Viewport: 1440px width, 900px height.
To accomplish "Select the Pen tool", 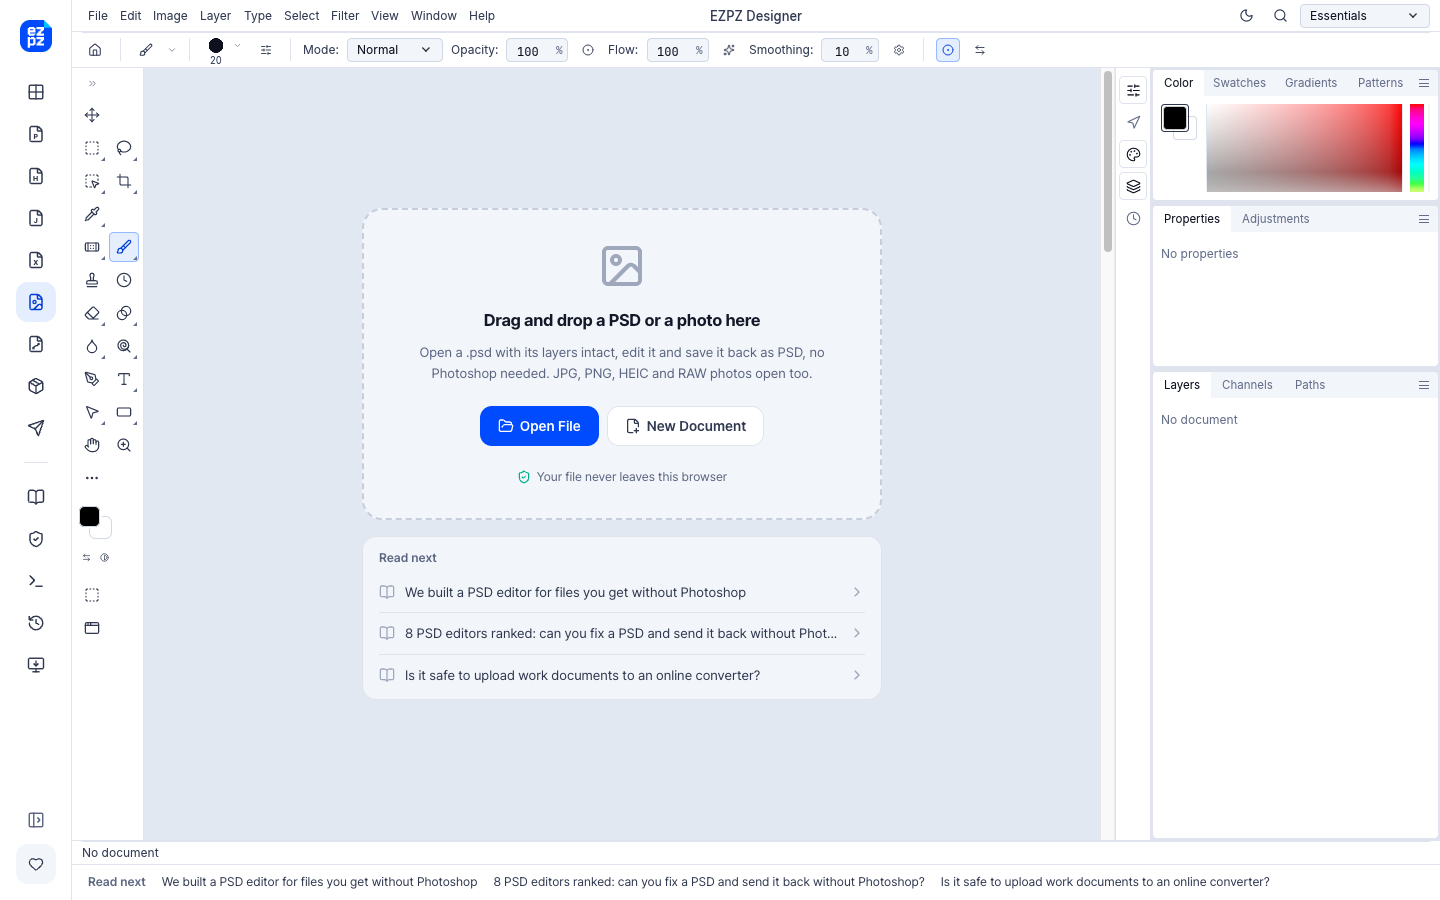I will pyautogui.click(x=92, y=379).
